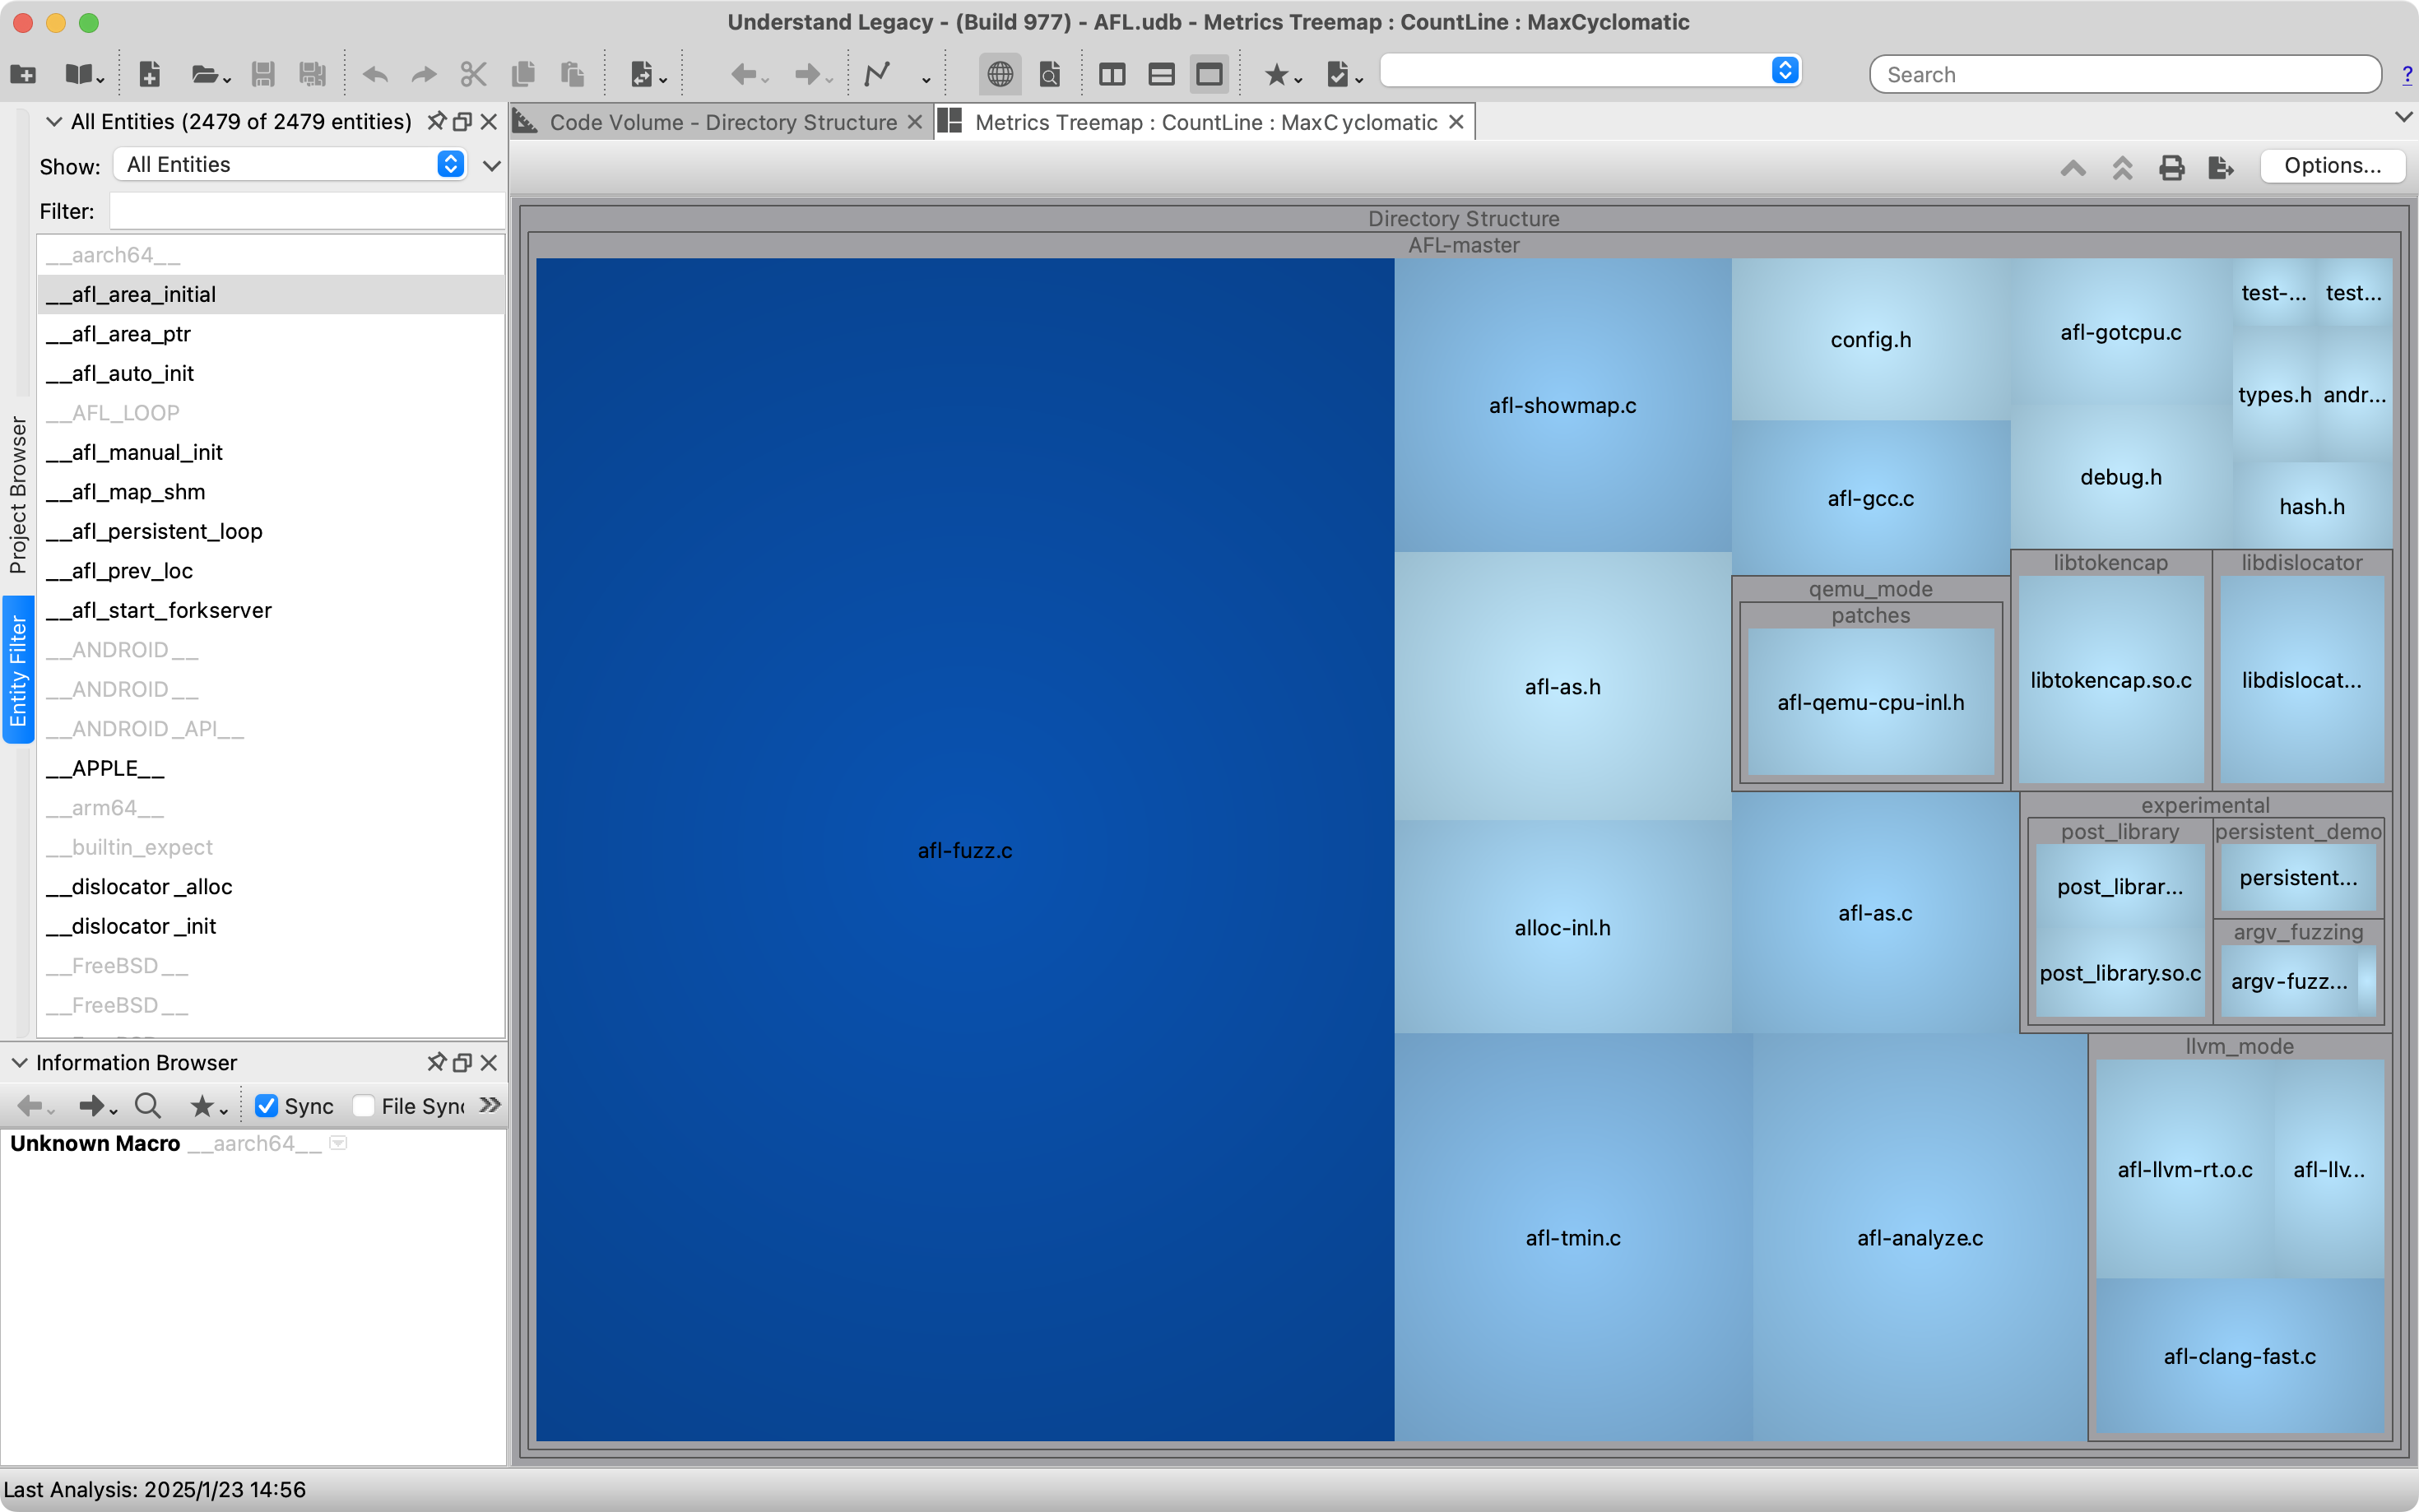Screen dimensions: 2419x1512
Task: Click the globe icon in toolbar
Action: tap(999, 74)
